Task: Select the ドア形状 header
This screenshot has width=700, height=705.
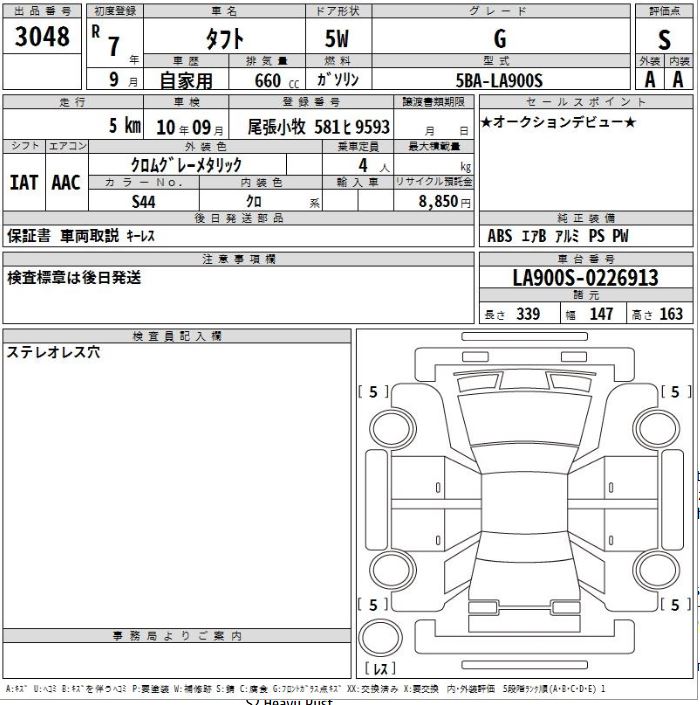Action: pos(338,11)
